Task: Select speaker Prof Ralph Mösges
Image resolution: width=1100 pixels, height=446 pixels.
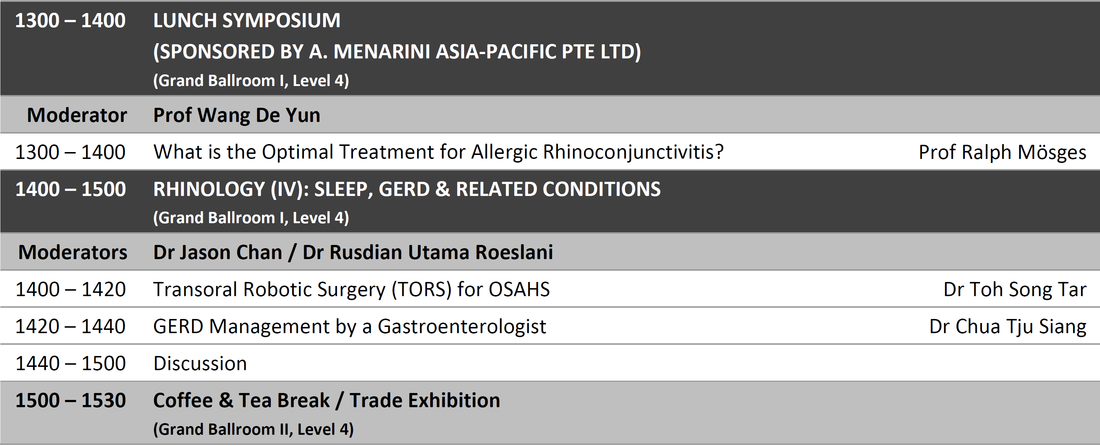Action: [x=1002, y=151]
